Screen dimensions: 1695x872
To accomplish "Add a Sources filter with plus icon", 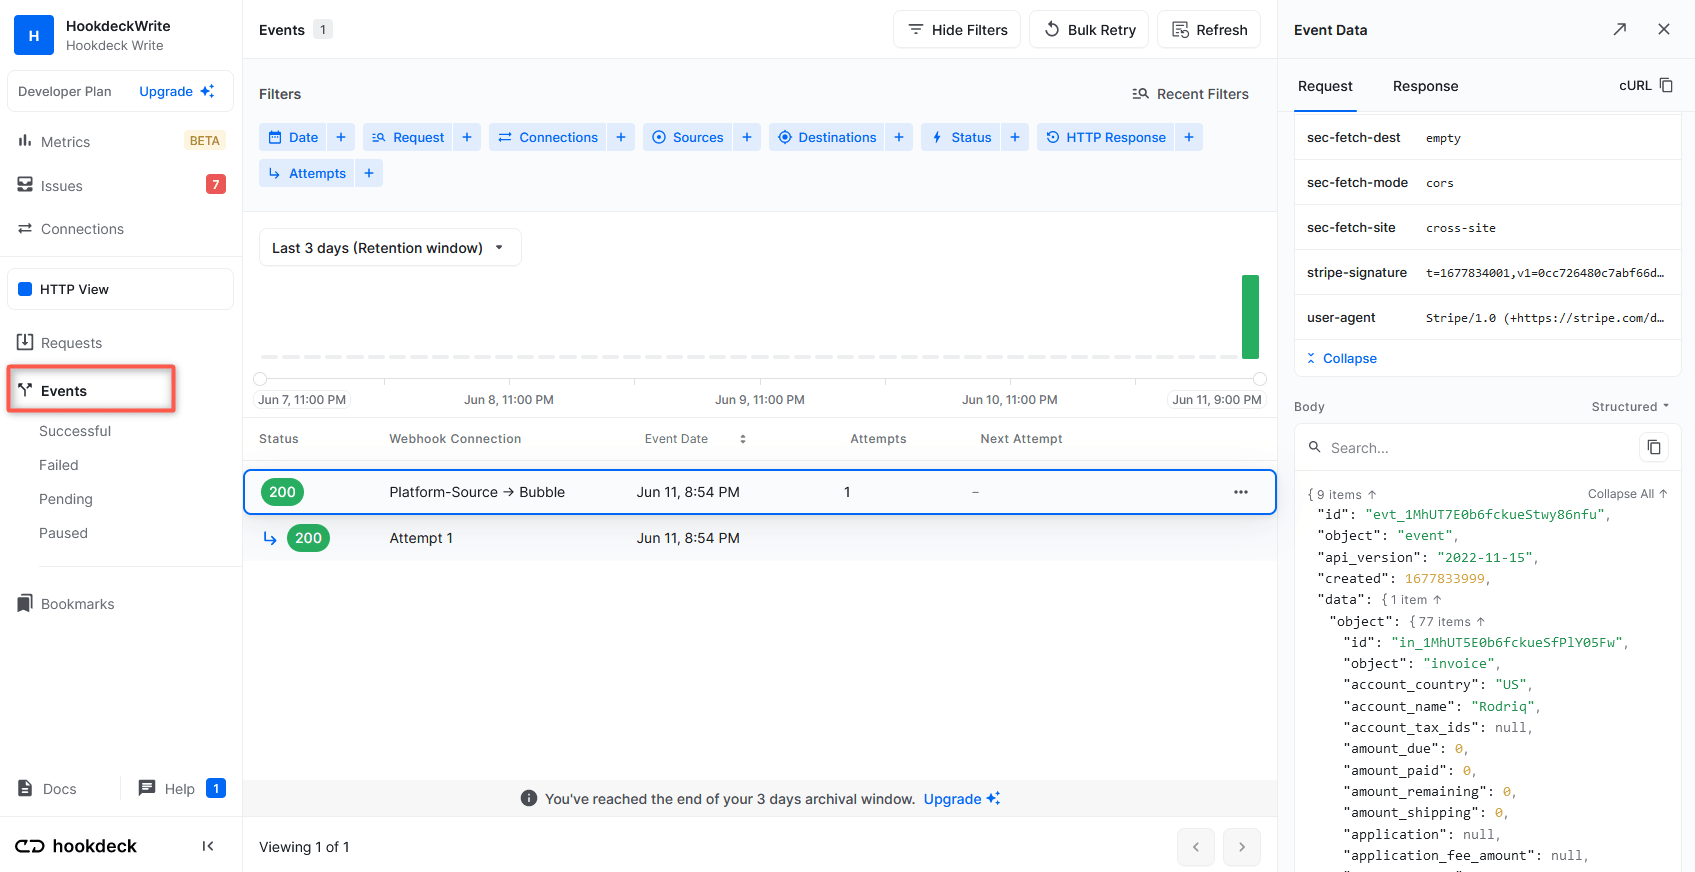I will [x=747, y=137].
